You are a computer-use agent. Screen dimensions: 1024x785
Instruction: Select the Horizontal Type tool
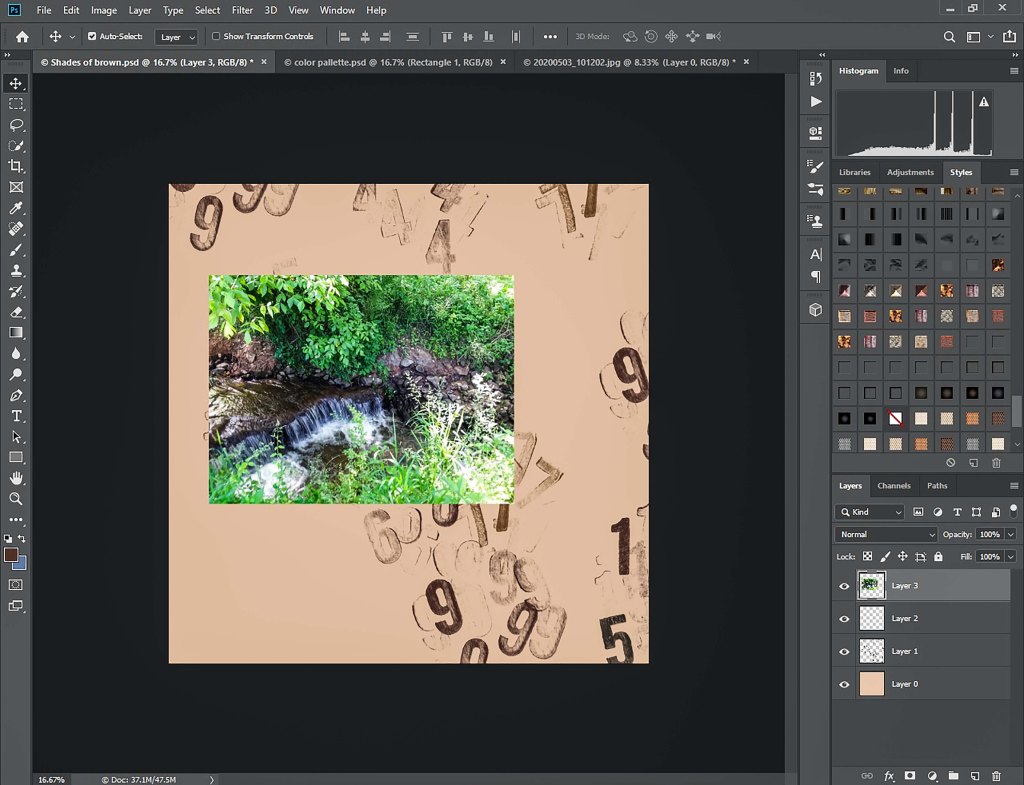[16, 416]
